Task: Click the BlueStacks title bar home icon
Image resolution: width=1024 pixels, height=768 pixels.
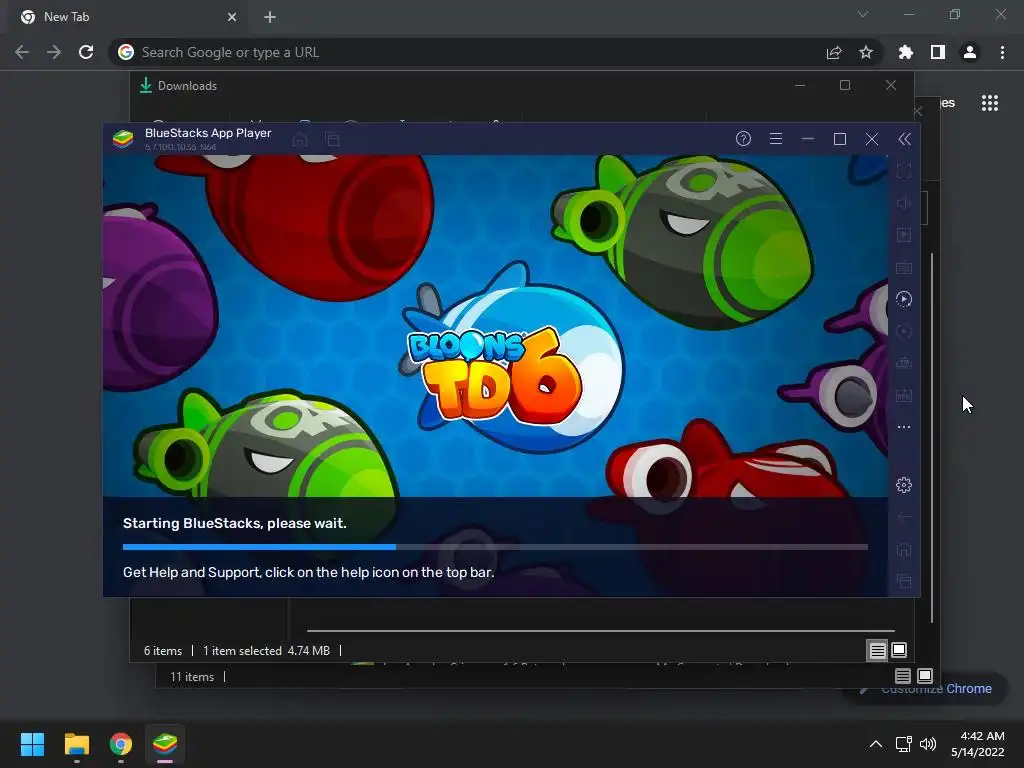Action: [300, 139]
